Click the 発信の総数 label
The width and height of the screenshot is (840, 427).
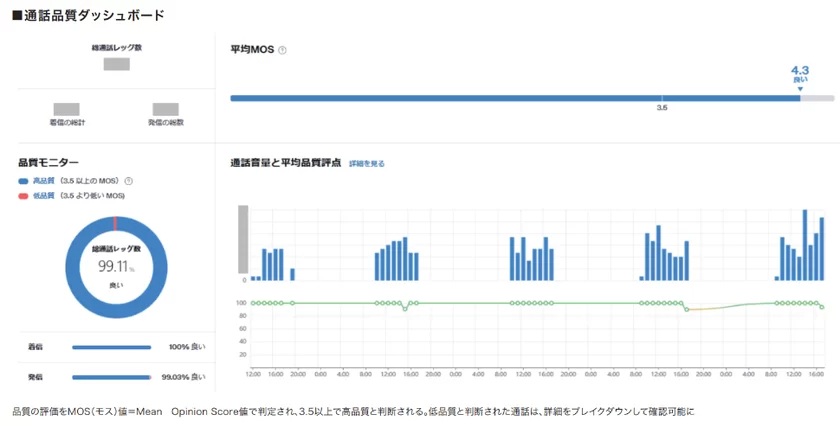pos(166,123)
